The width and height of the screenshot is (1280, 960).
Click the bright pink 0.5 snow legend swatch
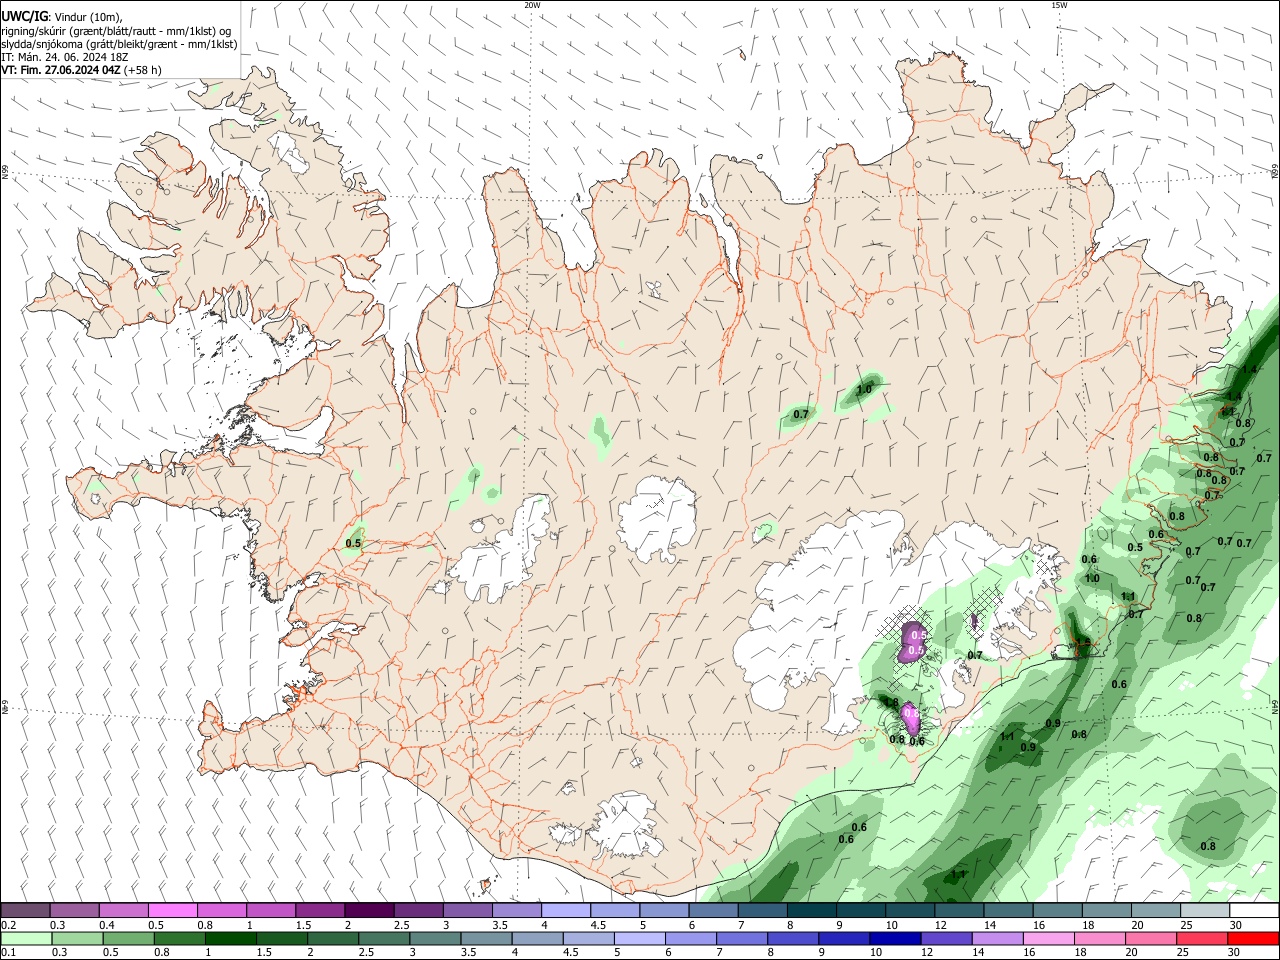point(172,910)
